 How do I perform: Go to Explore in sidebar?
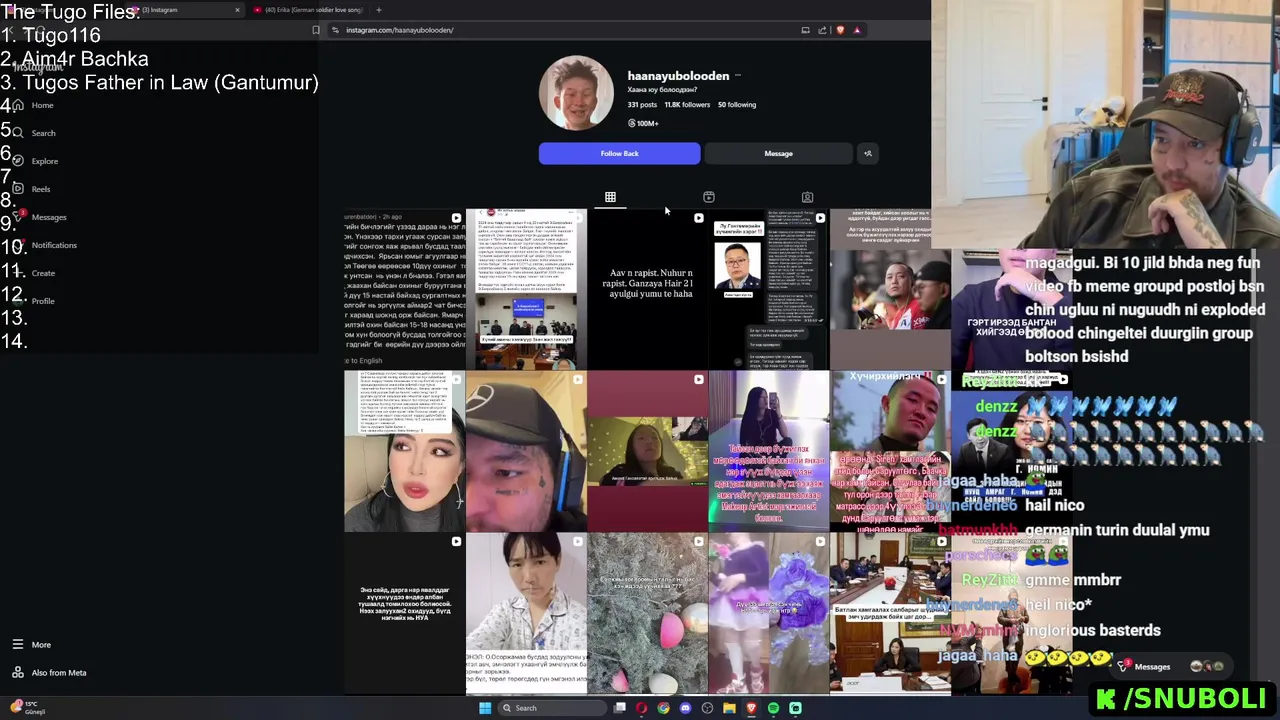[x=35, y=161]
